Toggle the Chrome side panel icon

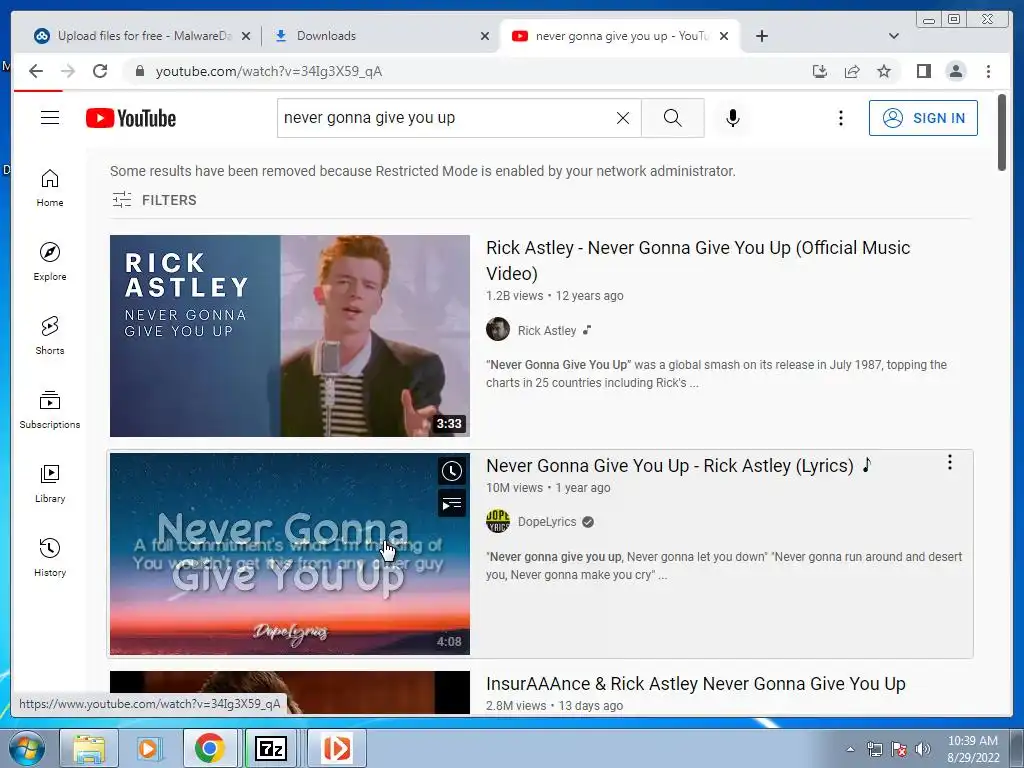coord(923,71)
